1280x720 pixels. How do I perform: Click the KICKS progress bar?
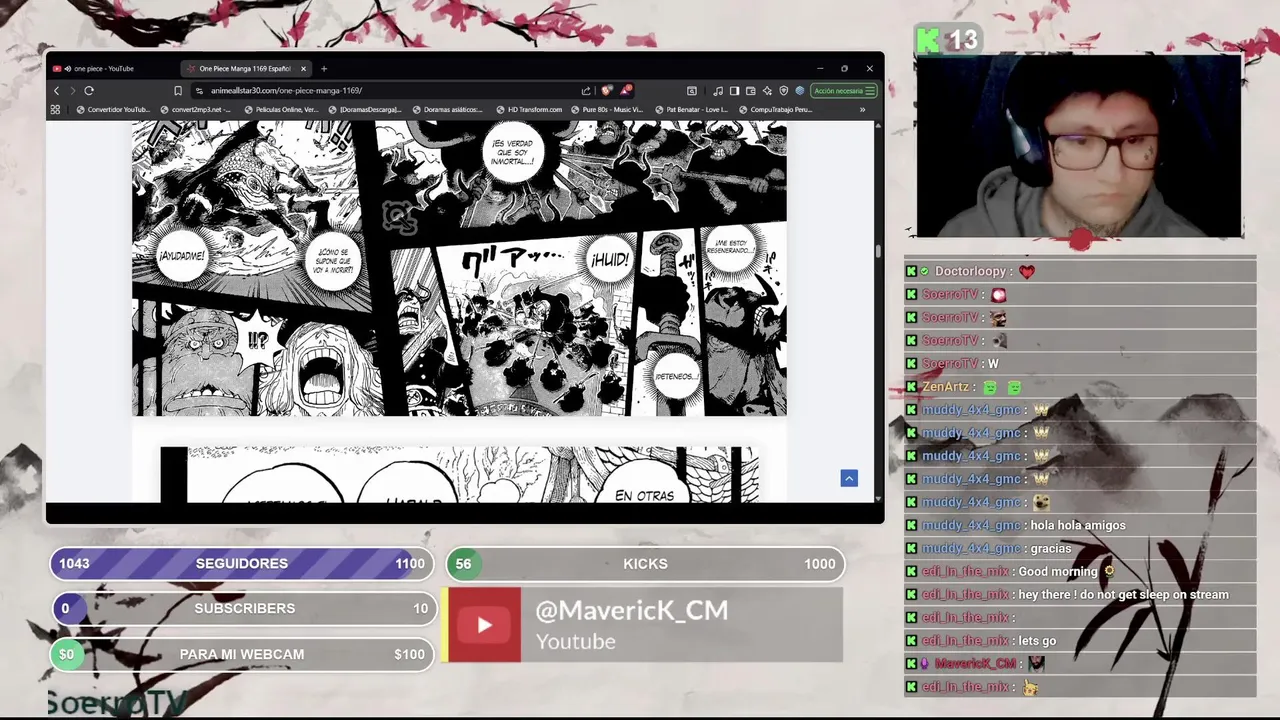[x=645, y=564]
